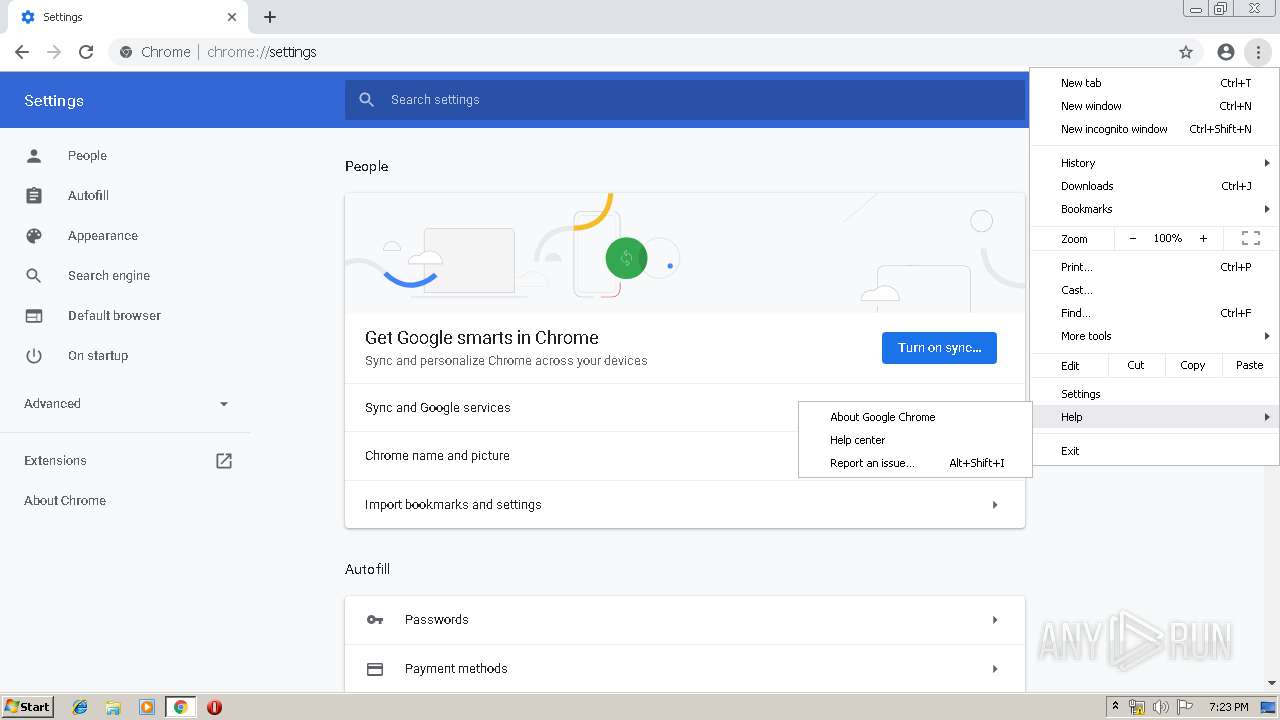Viewport: 1280px width, 720px height.
Task: Open the Payment methods row arrow
Action: click(x=995, y=669)
